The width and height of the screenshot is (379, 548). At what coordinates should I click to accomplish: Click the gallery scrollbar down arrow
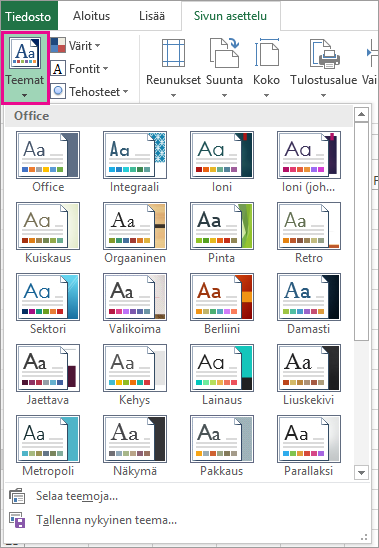coord(361,473)
